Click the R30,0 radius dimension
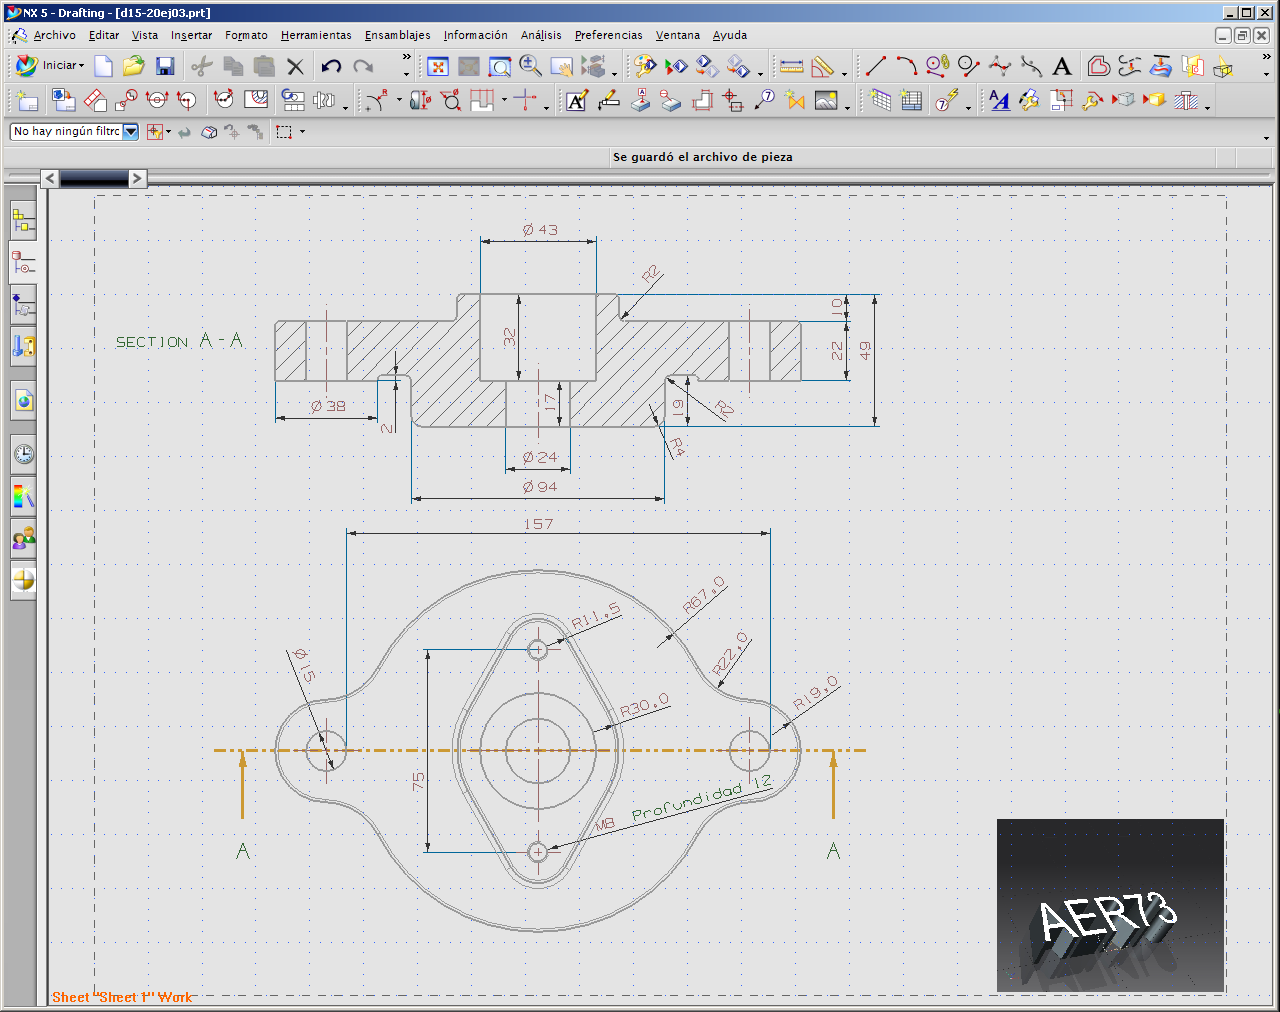 pyautogui.click(x=645, y=706)
